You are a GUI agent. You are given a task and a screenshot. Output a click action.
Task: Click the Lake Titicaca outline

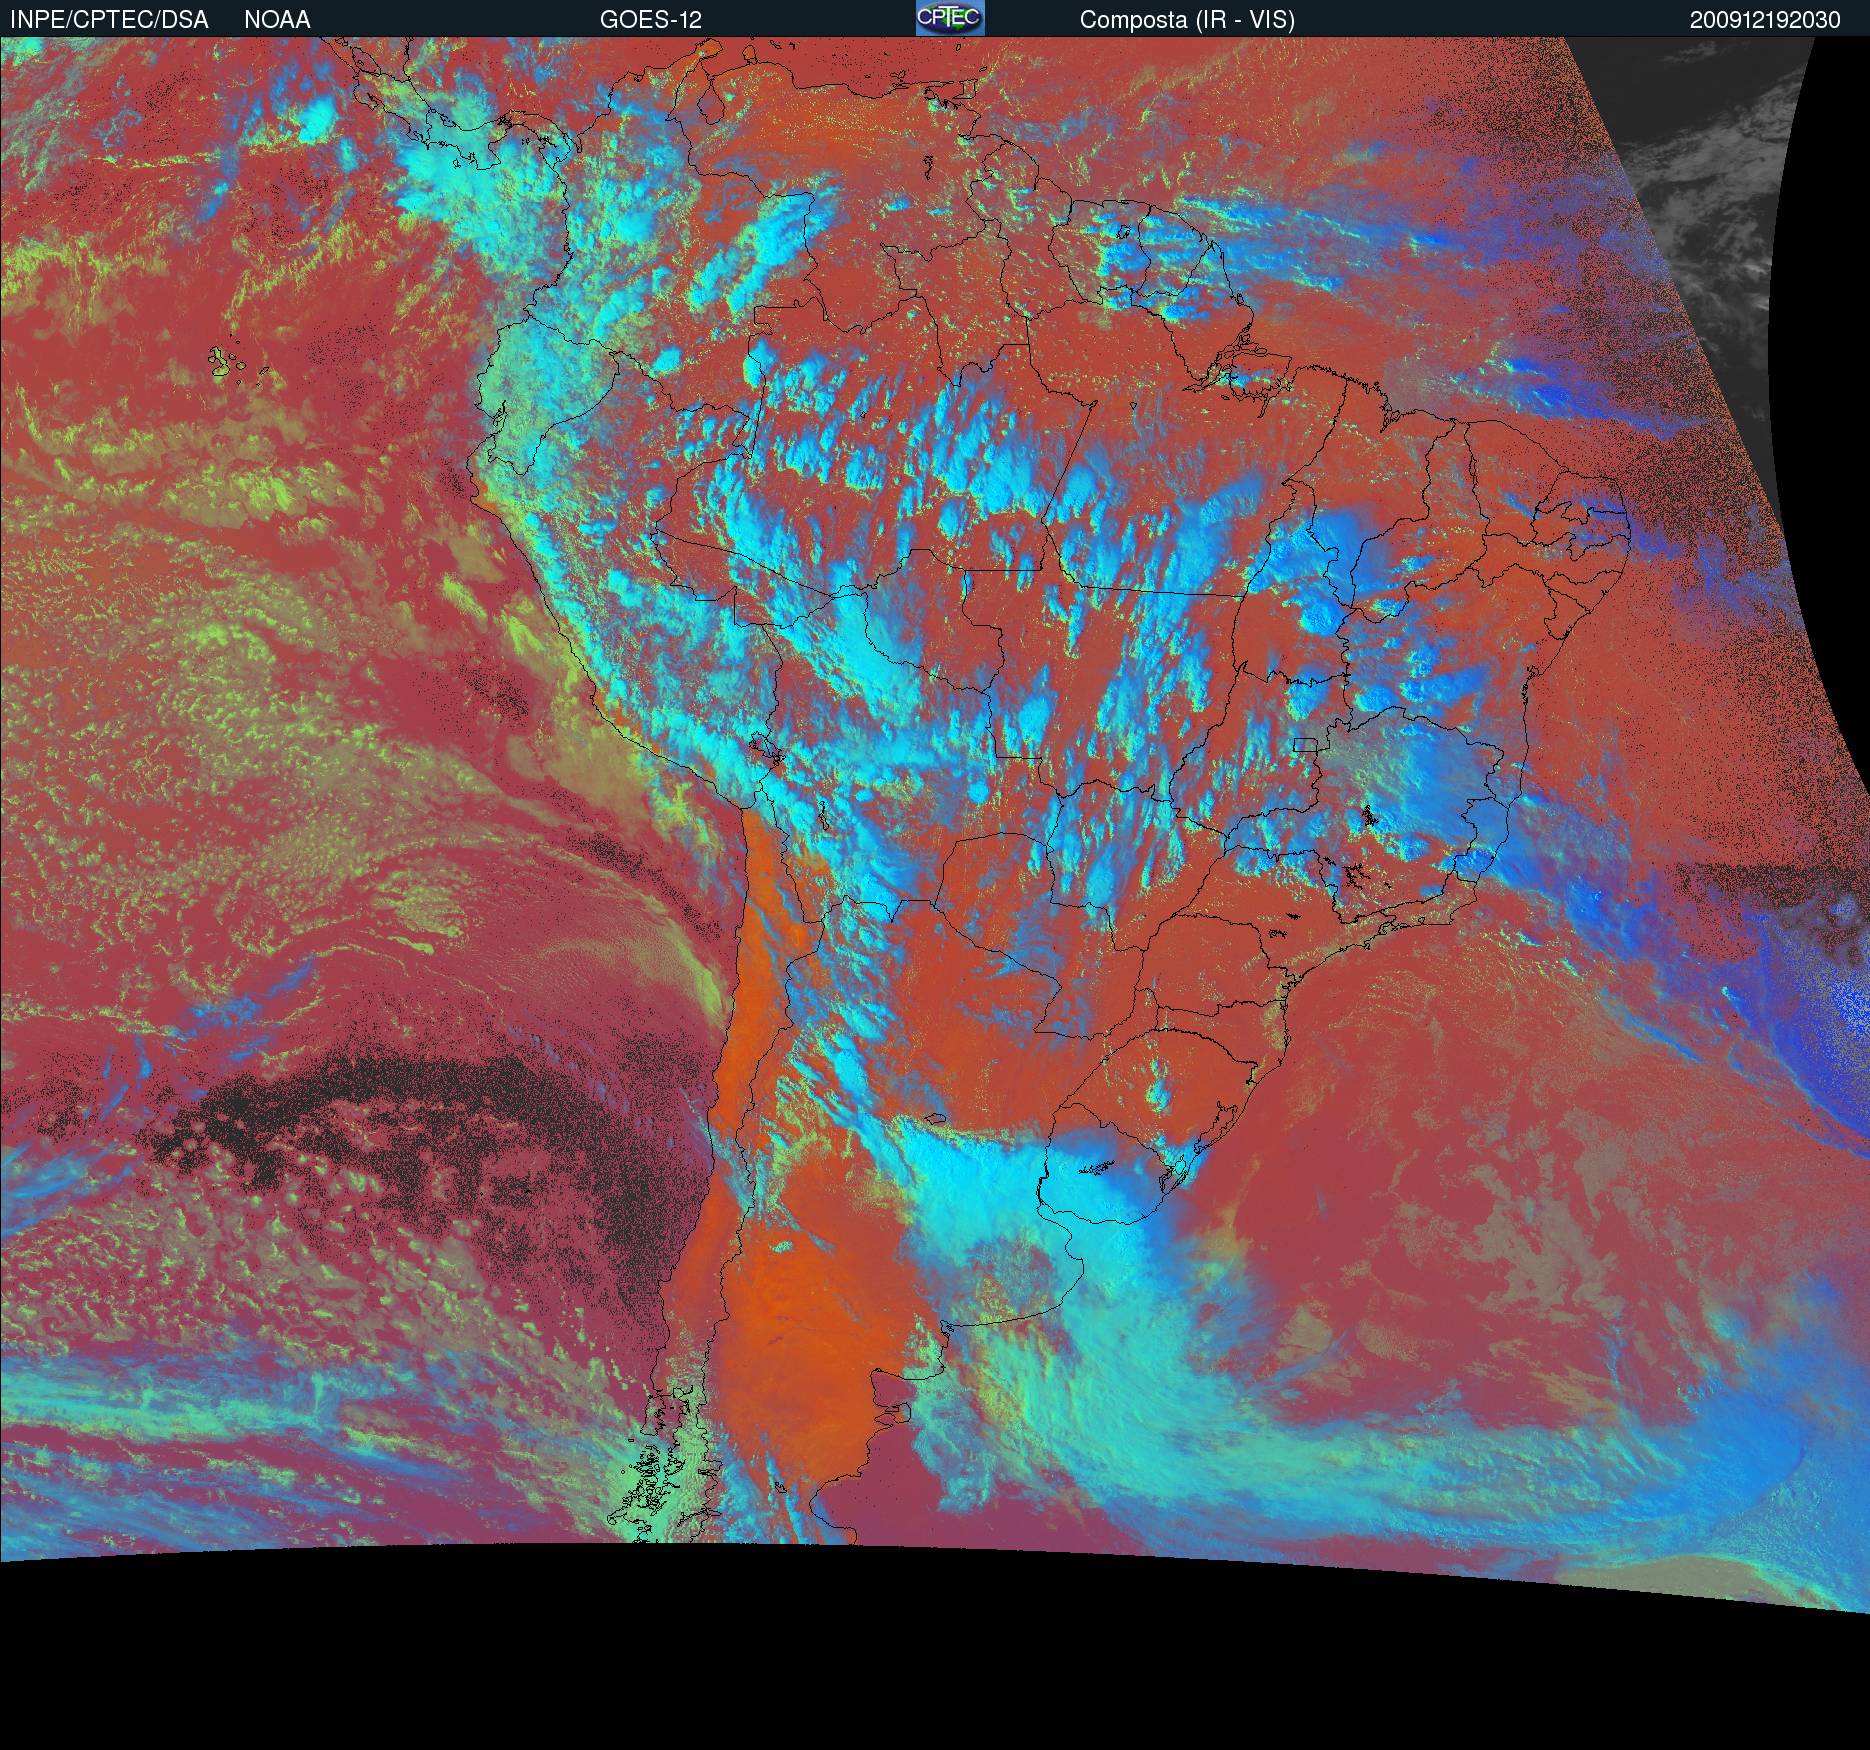[x=765, y=748]
